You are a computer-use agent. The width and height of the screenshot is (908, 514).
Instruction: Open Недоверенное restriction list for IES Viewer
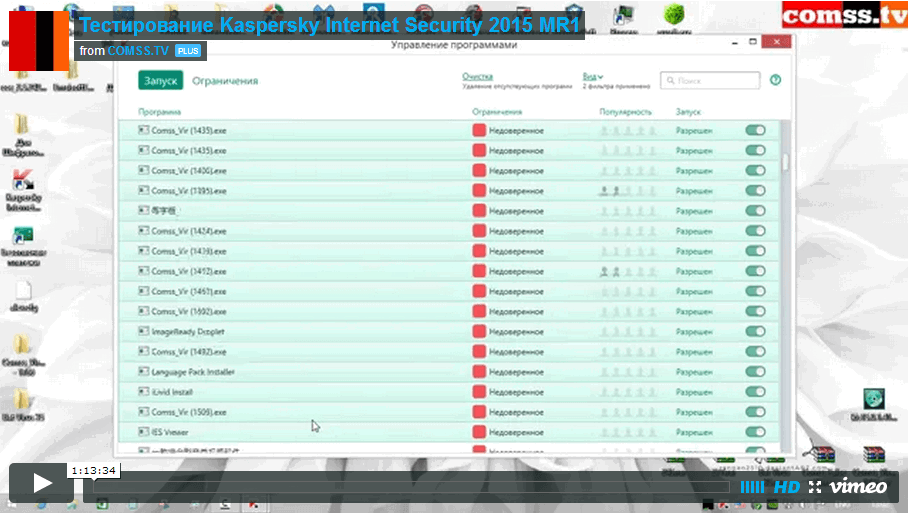pyautogui.click(x=516, y=432)
